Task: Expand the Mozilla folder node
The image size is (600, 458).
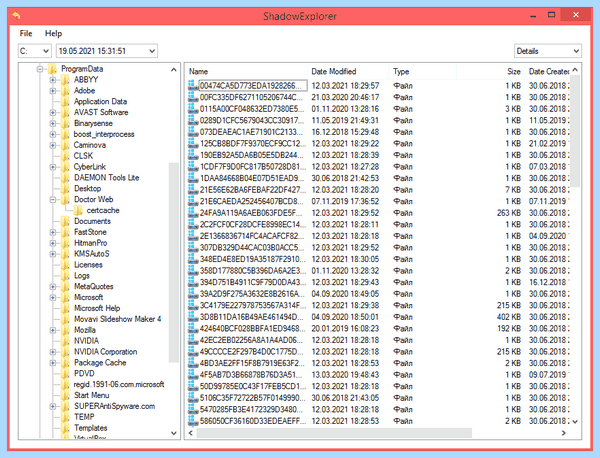Action: pyautogui.click(x=52, y=330)
